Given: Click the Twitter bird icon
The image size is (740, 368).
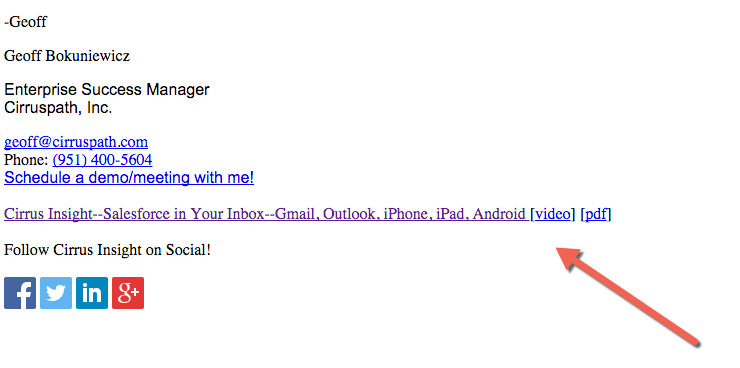Looking at the screenshot, I should pos(56,293).
